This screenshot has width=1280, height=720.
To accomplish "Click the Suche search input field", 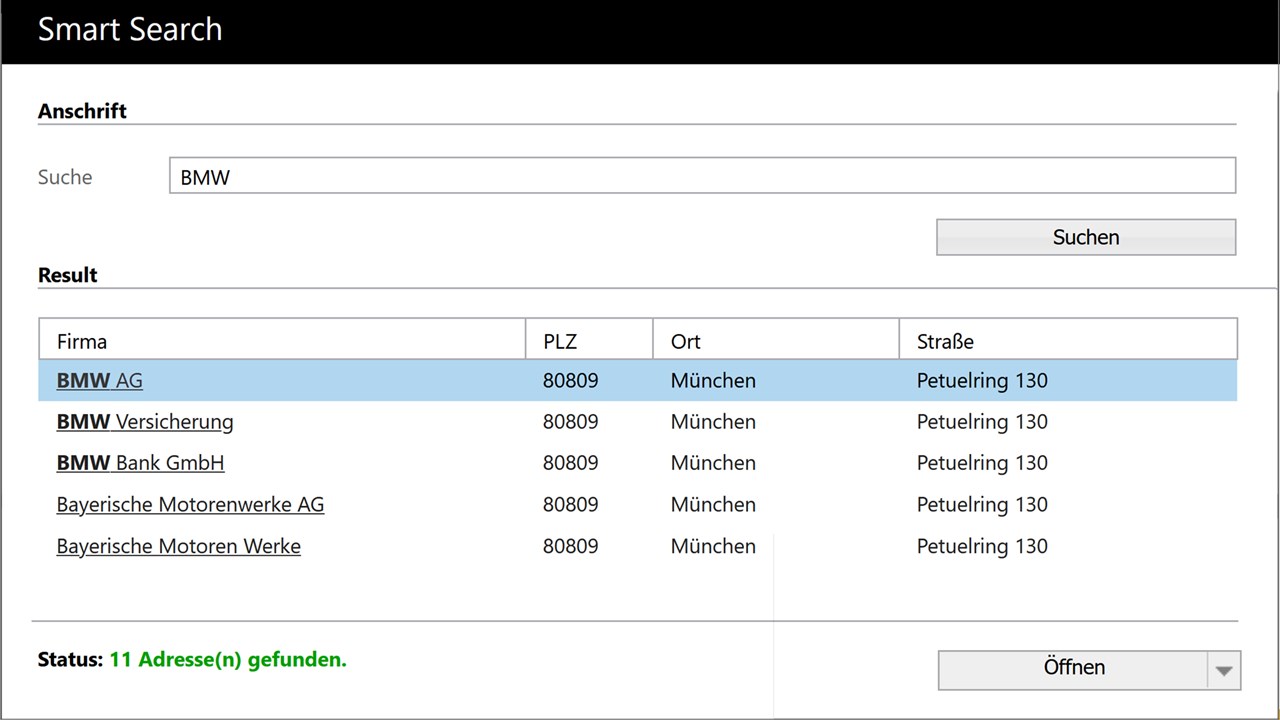I will pyautogui.click(x=702, y=176).
